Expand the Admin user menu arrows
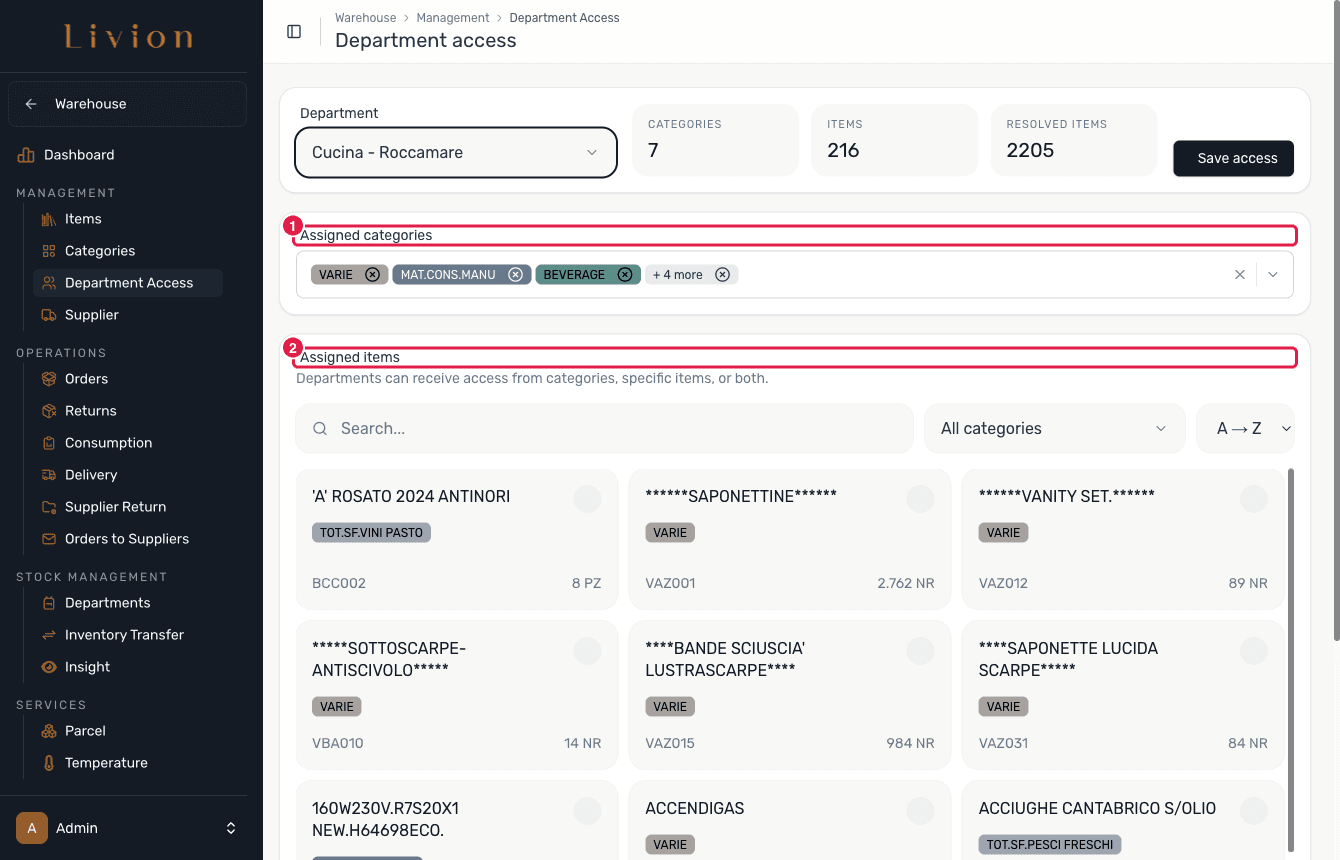Screen dimensions: 1340x860 coord(231,828)
